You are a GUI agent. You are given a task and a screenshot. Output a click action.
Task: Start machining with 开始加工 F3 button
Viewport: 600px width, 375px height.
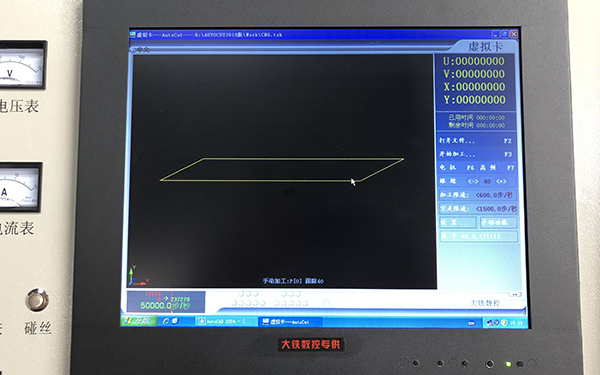click(476, 154)
